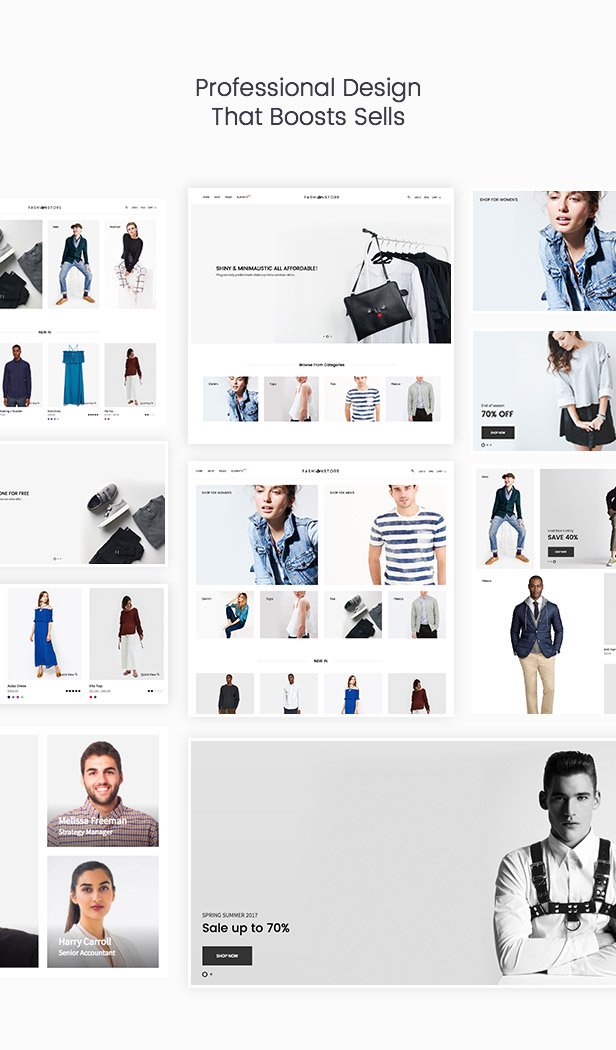This screenshot has height=1050, width=616.
Task: Open Shop menu in handbag hero mockup
Action: [217, 198]
